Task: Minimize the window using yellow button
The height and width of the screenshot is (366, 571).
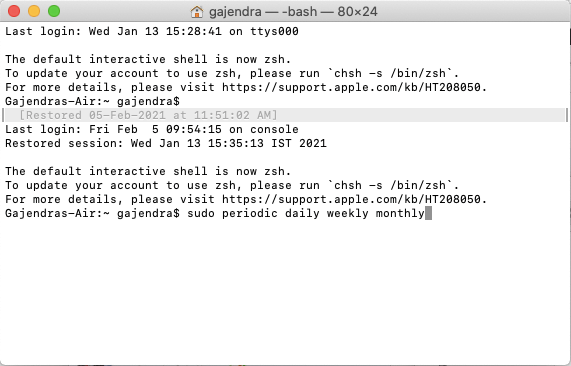Action: (34, 11)
